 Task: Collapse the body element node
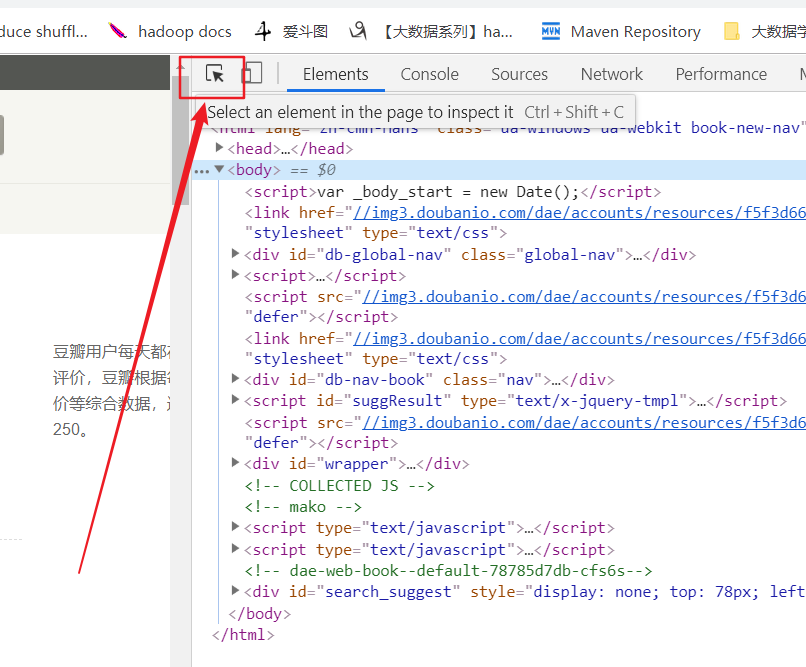(219, 169)
